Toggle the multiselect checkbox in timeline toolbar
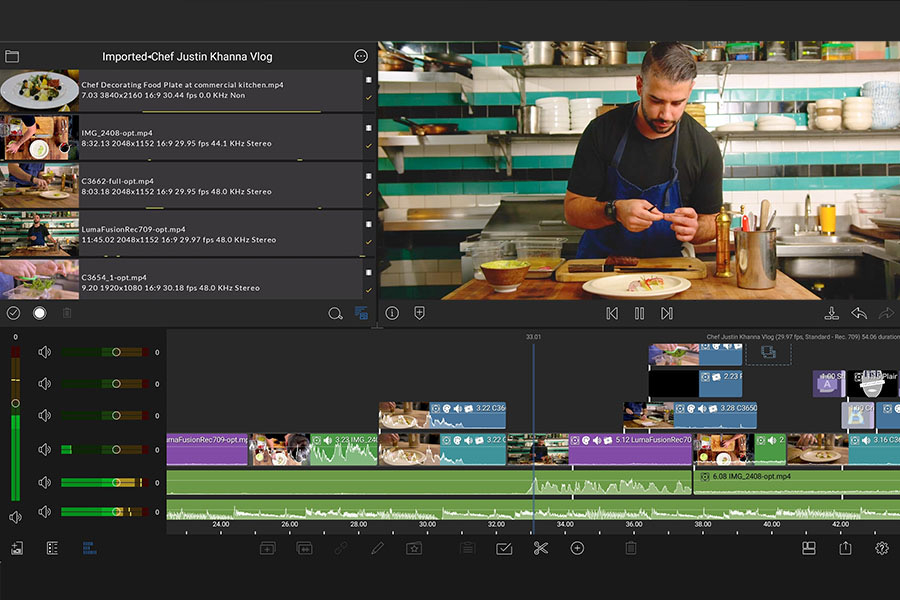Screen dimensions: 900x600 point(504,548)
